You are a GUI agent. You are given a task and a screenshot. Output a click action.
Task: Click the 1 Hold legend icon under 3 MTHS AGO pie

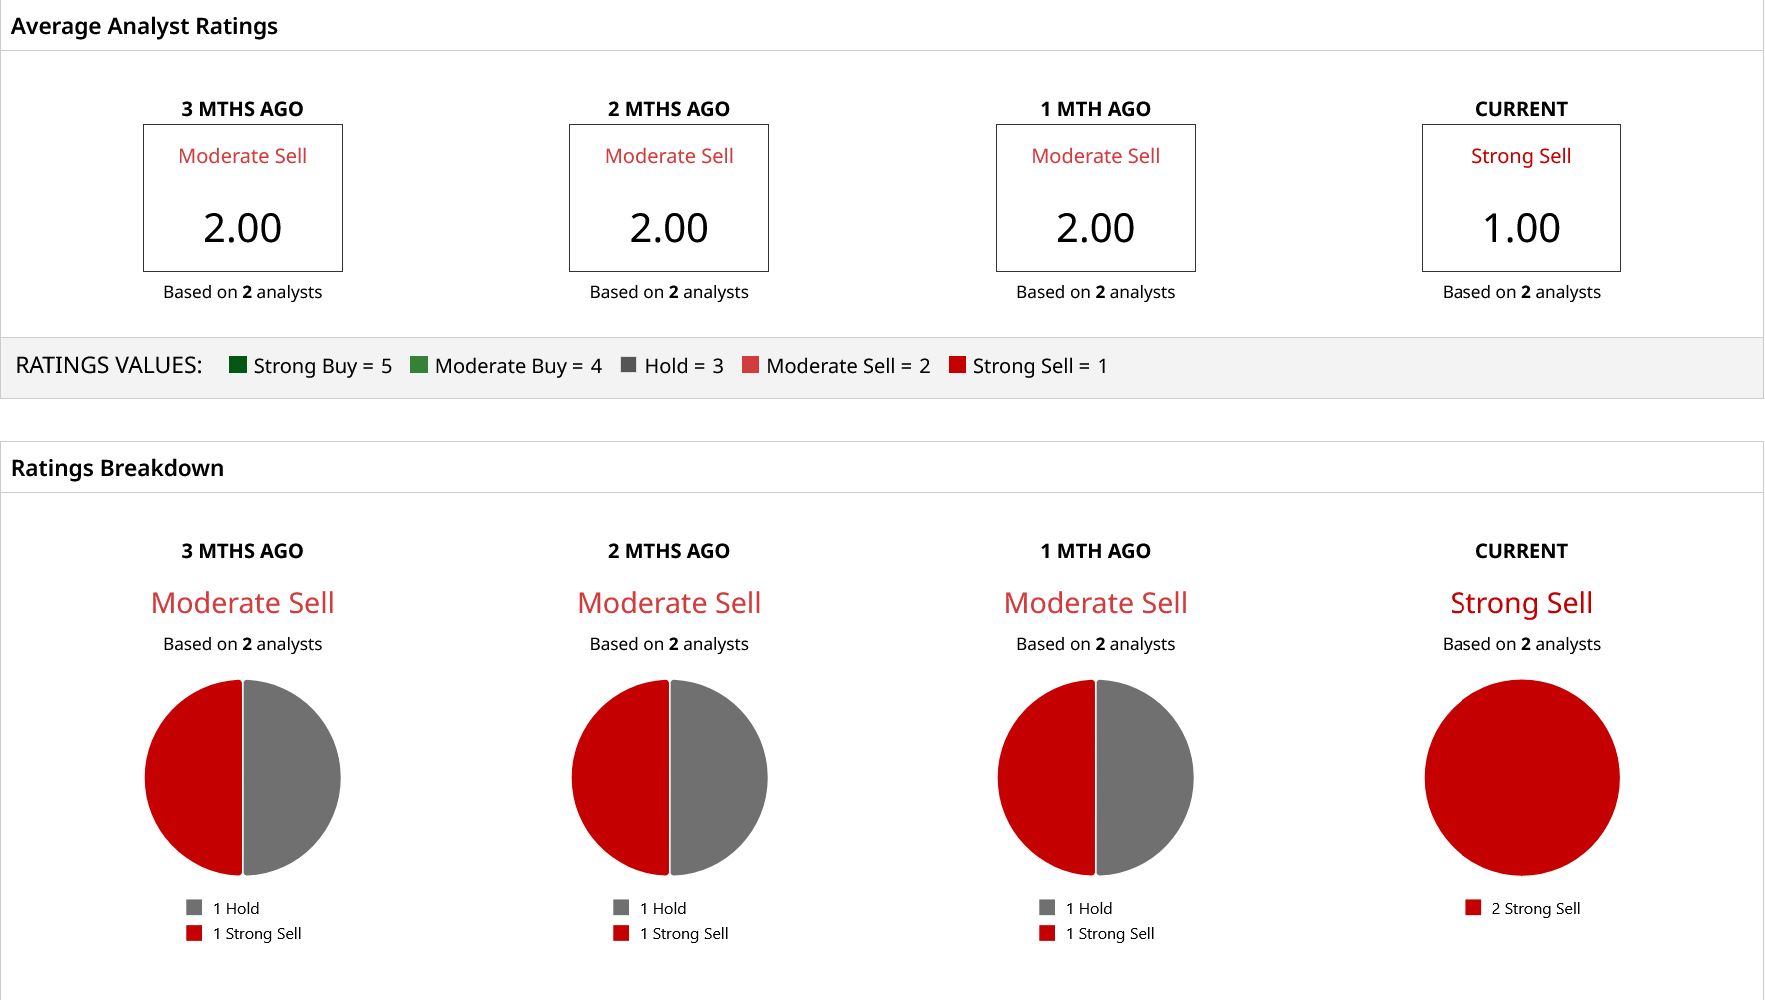[x=194, y=907]
